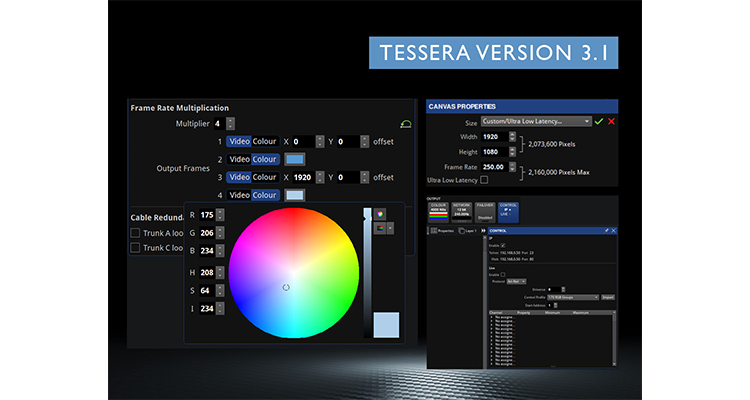
Task: Switch to the Layer 1 tab
Action: [468, 231]
